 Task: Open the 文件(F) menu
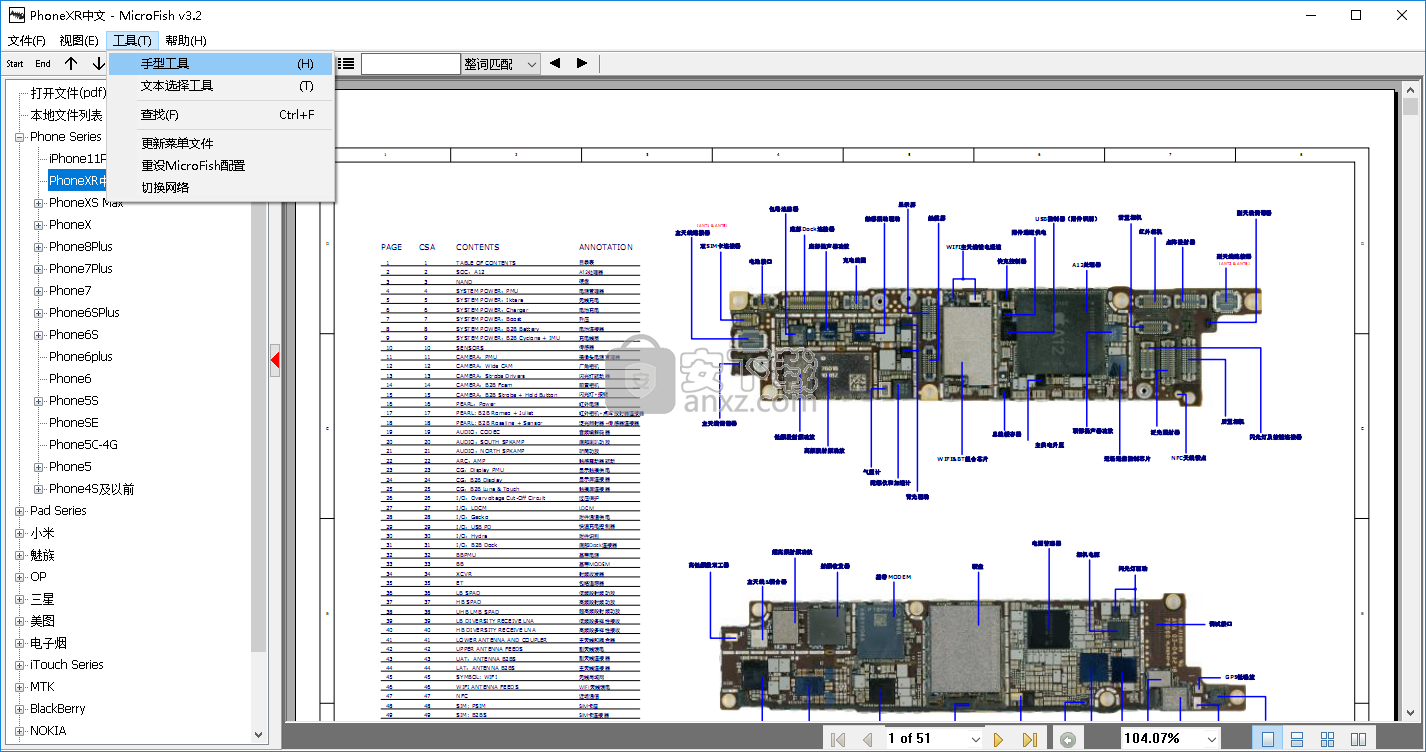pyautogui.click(x=27, y=41)
